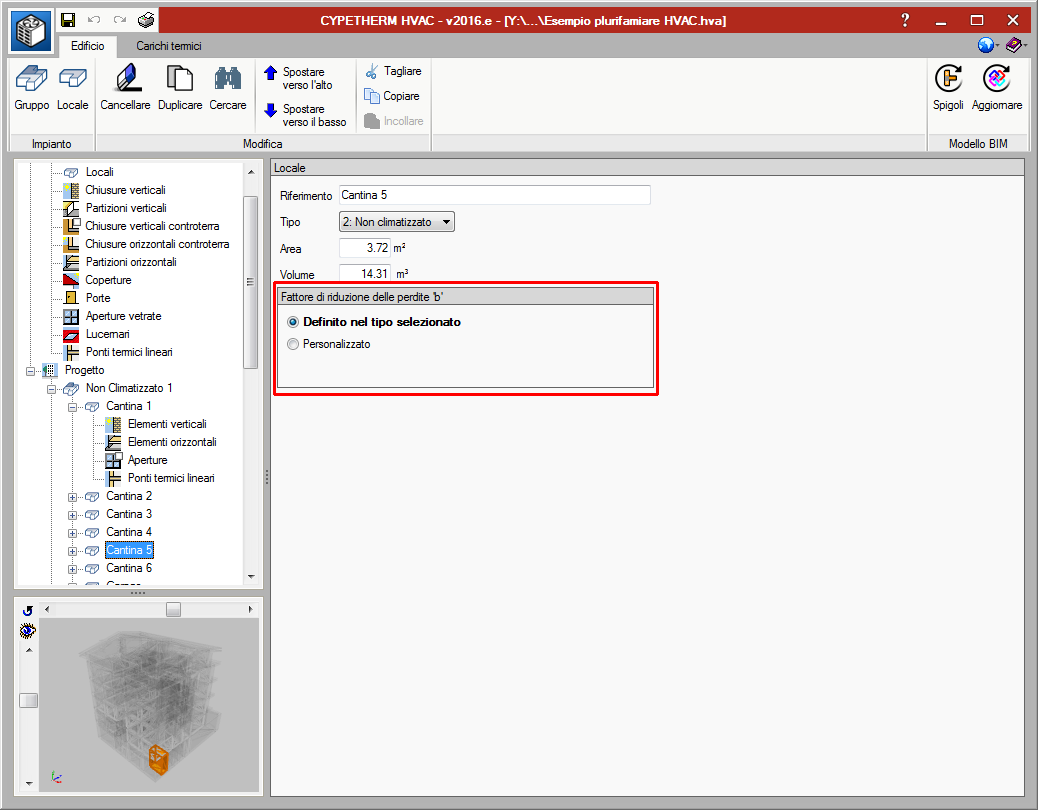Reset the 3D view rotation icon
Image resolution: width=1038 pixels, height=810 pixels.
[28, 611]
